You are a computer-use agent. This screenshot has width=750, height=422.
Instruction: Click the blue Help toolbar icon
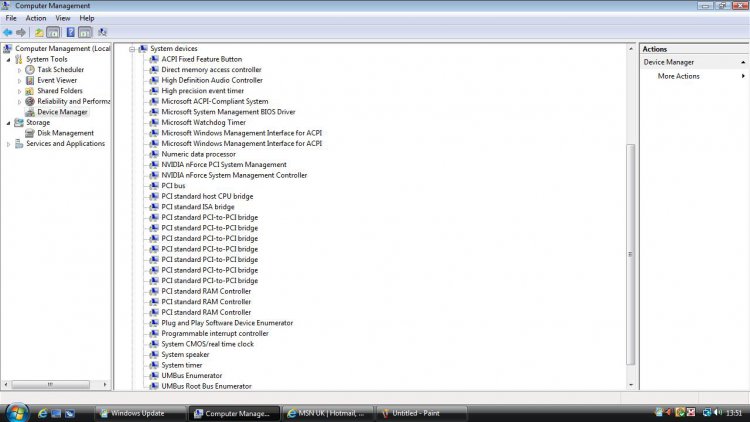pos(70,33)
